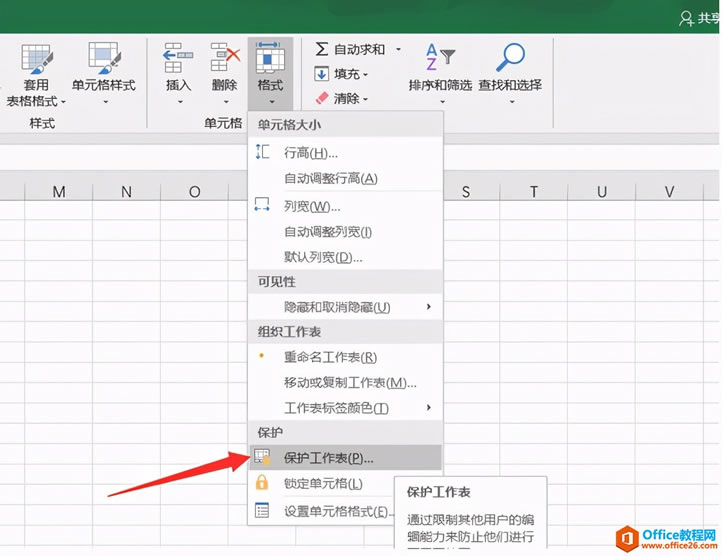Viewport: 722px width, 556px height.
Task: Click the Format as Table icon
Action: tap(36, 59)
